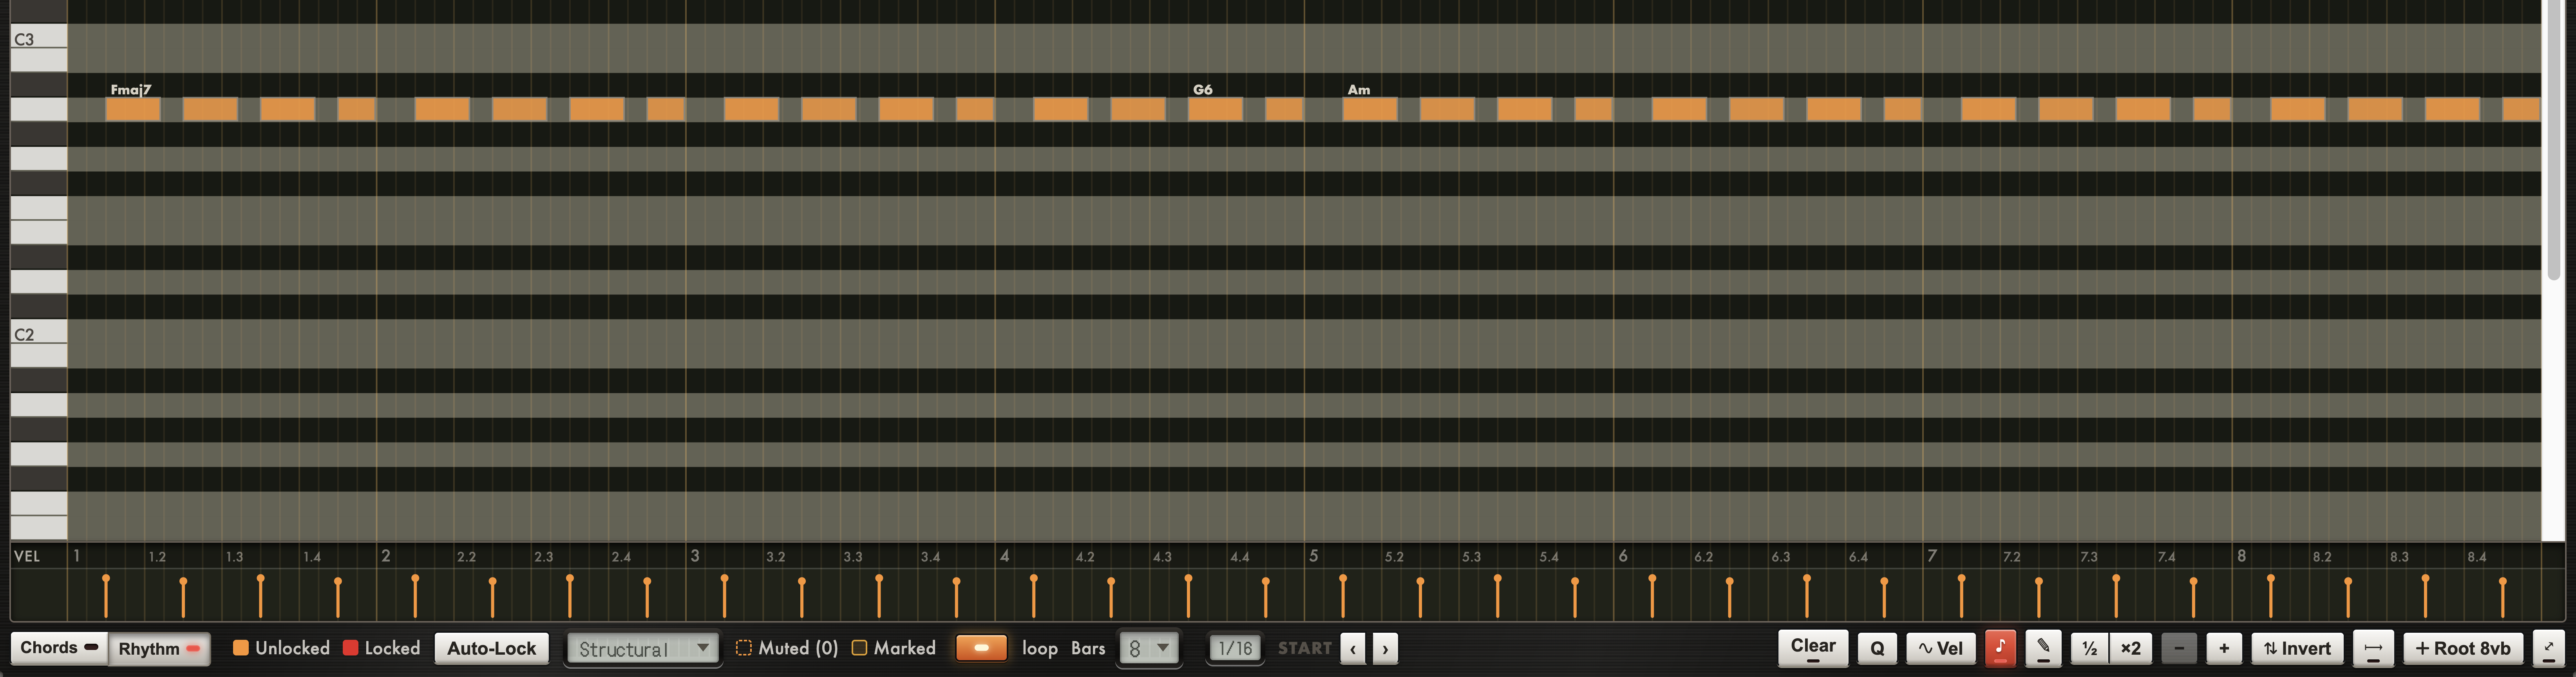Image resolution: width=2576 pixels, height=677 pixels.
Task: Click the 1/16 grid resolution field
Action: (x=1235, y=648)
